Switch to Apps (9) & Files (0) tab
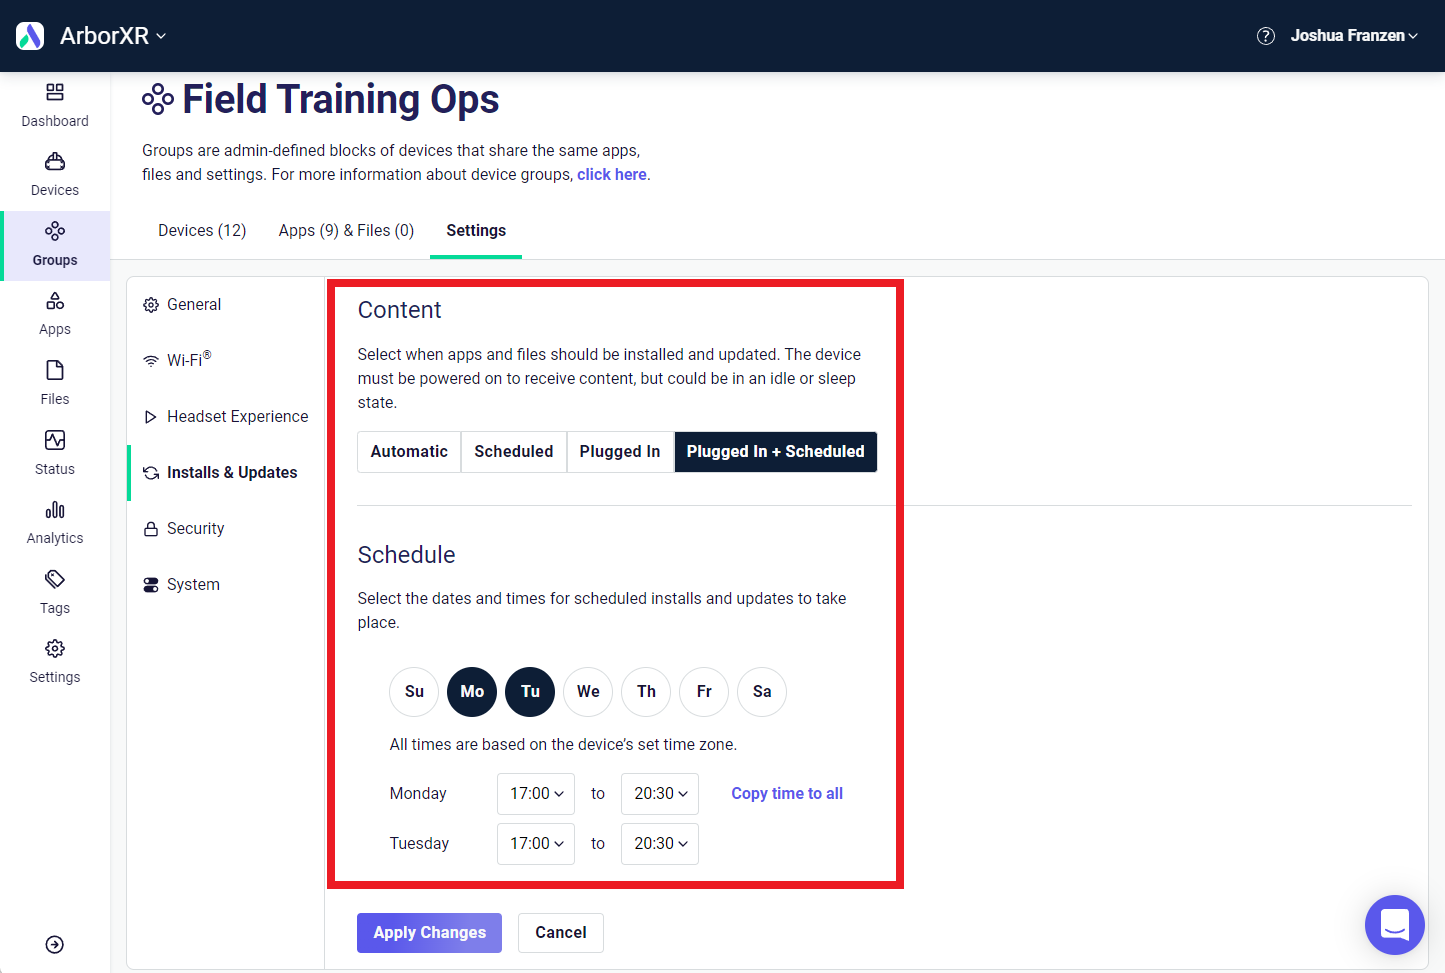 (346, 230)
